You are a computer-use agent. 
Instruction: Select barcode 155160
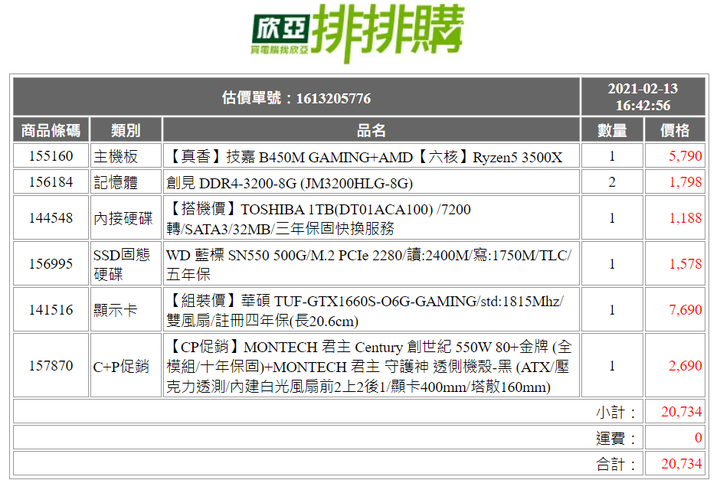[x=51, y=156]
